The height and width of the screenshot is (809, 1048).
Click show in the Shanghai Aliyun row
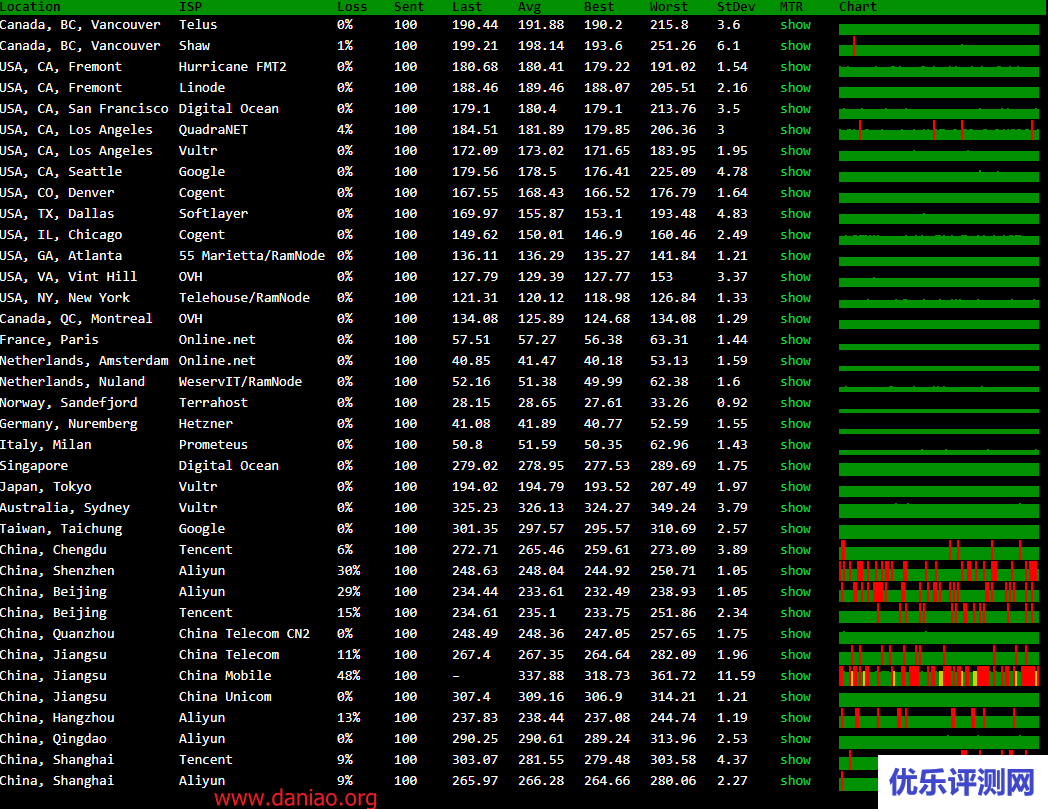795,780
